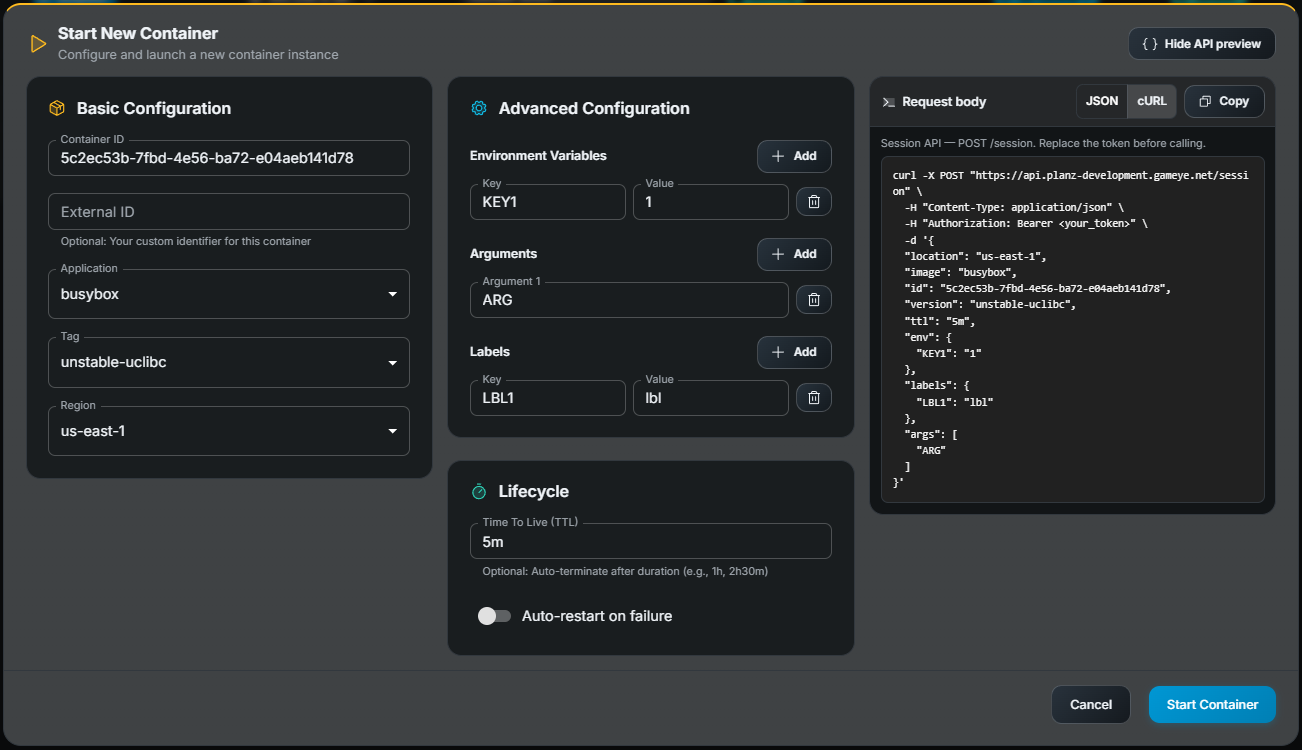Delete the KEY1 environment variable row
The image size is (1302, 750).
pos(814,202)
